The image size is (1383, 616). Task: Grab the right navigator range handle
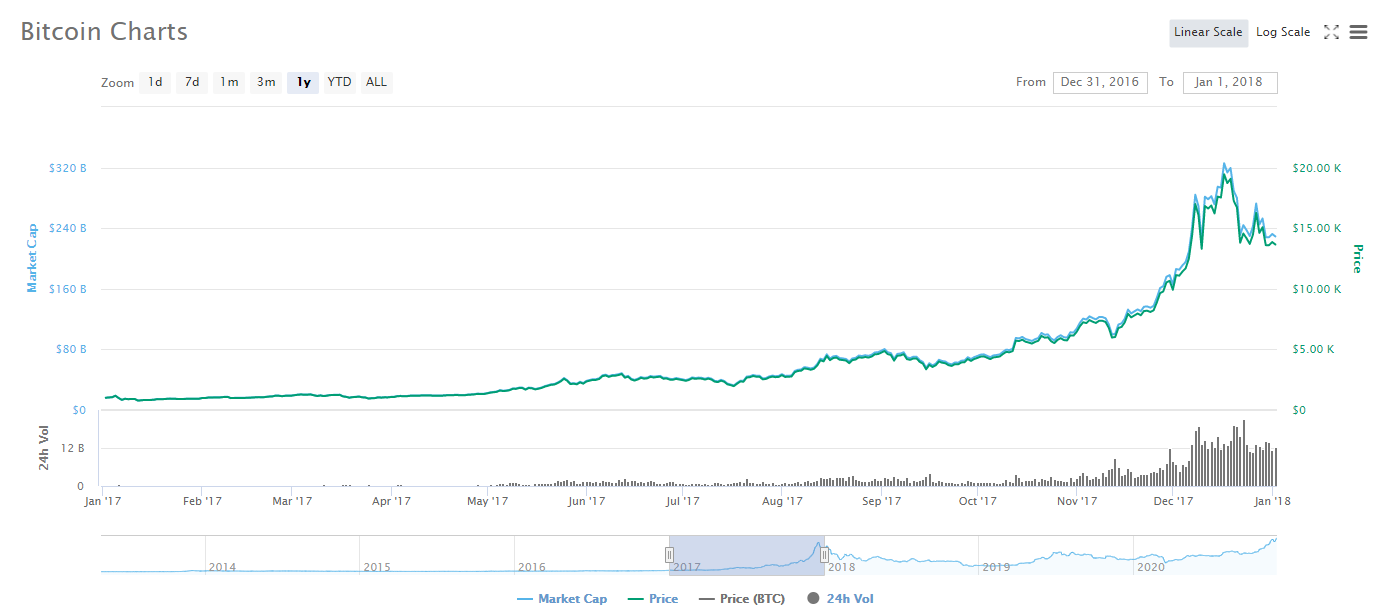tap(824, 555)
